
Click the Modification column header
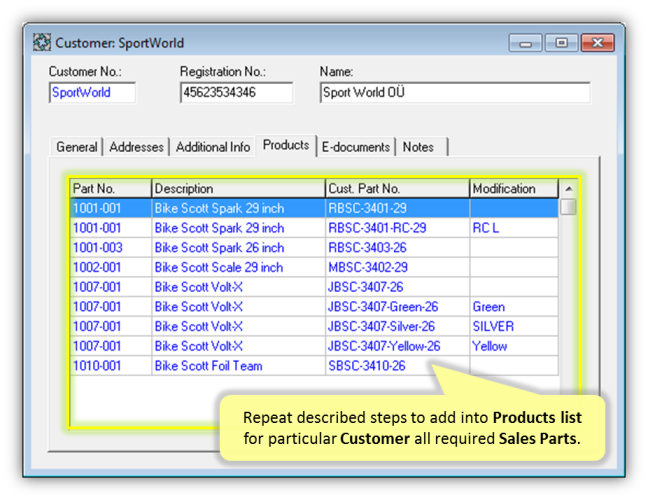tap(514, 189)
